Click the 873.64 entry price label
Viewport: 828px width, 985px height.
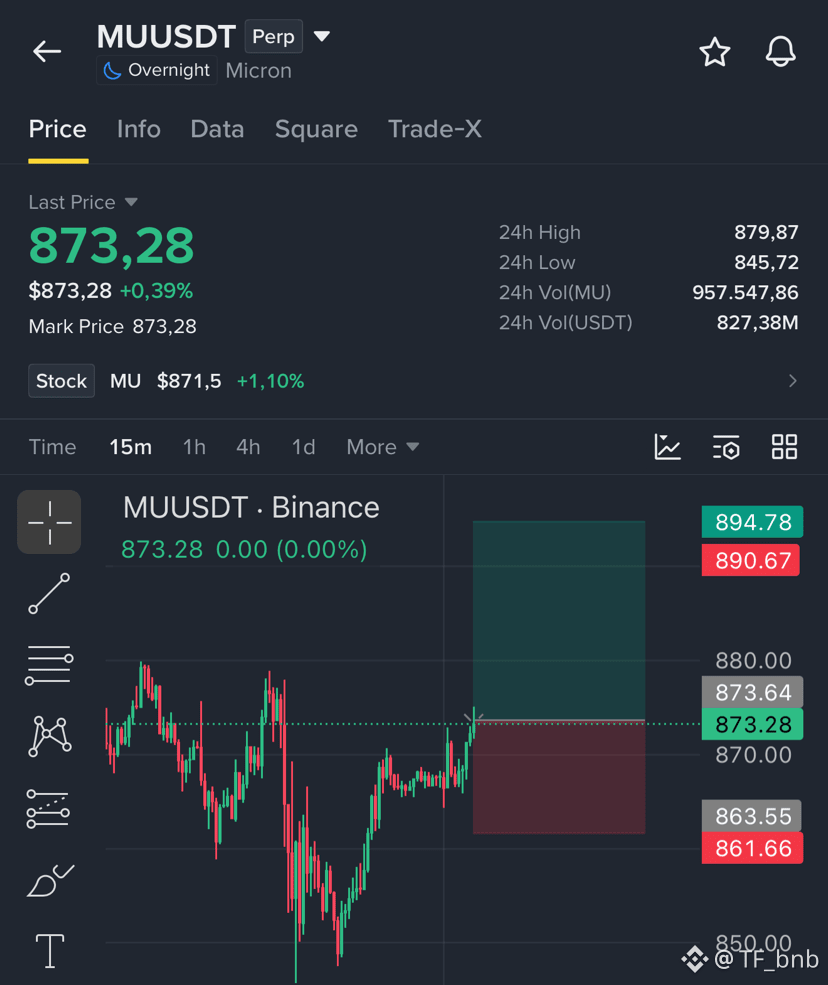pyautogui.click(x=753, y=692)
